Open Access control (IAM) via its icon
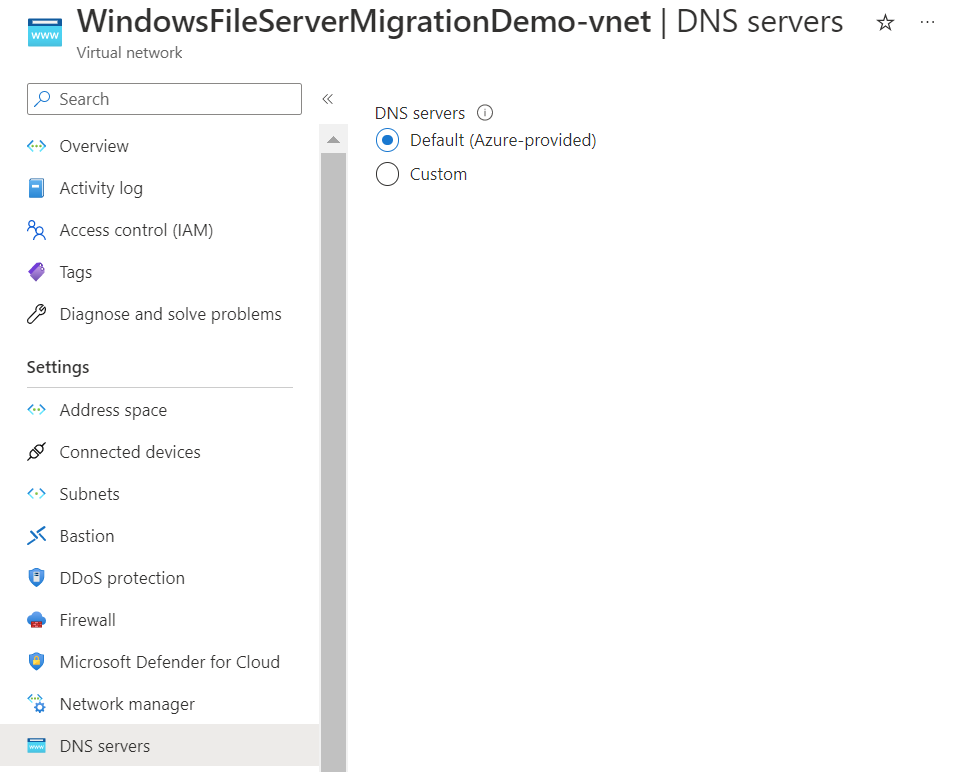Screen dimensions: 977x772 click(x=36, y=230)
